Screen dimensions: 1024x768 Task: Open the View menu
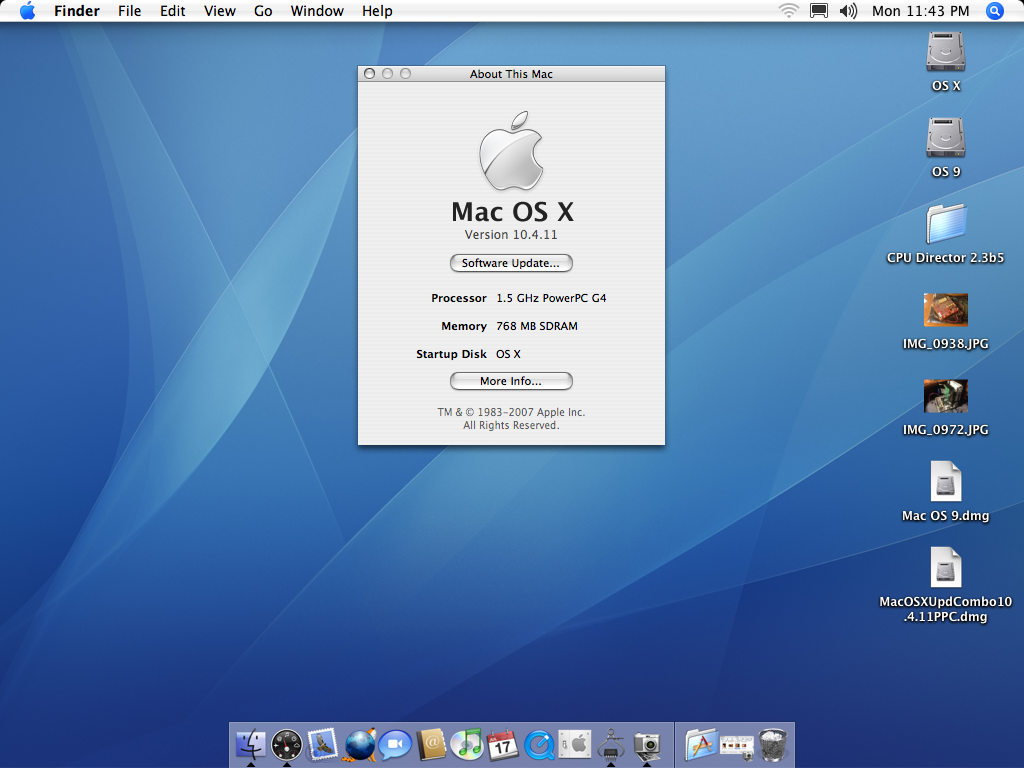[x=219, y=11]
